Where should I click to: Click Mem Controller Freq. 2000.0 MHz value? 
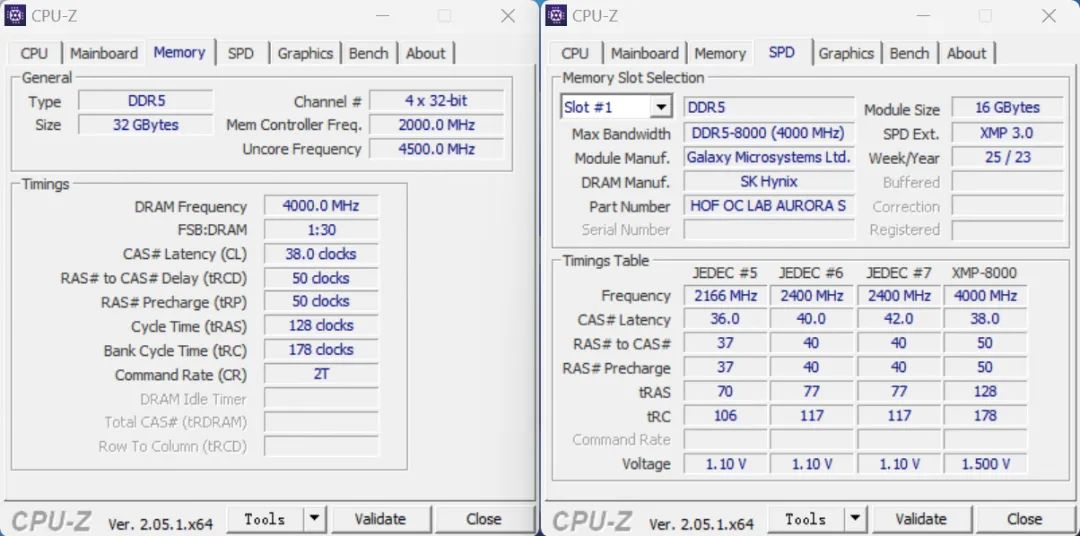pyautogui.click(x=437, y=125)
